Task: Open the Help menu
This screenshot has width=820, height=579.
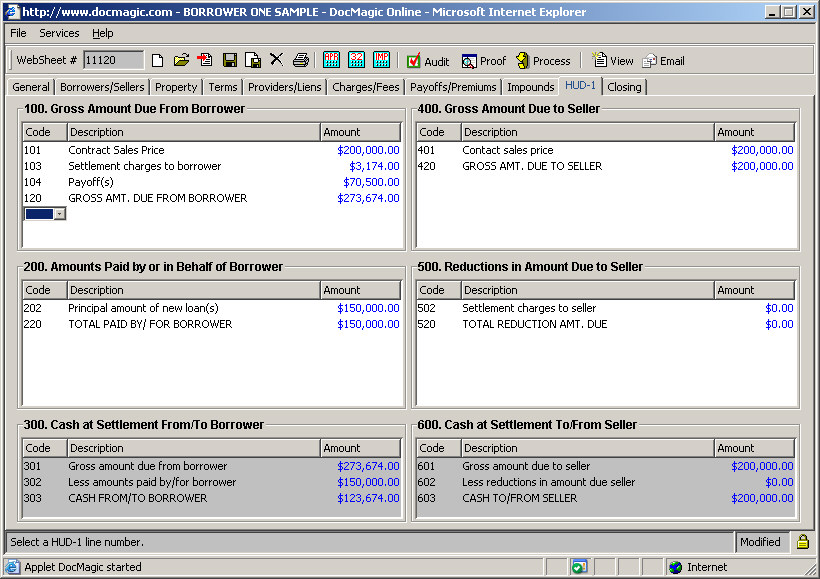Action: point(102,33)
